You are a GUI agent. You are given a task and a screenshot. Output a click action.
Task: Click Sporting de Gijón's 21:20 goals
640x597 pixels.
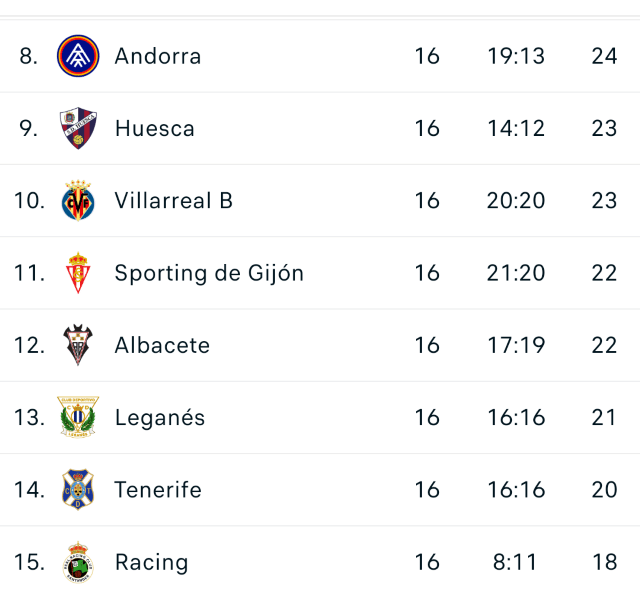[516, 273]
